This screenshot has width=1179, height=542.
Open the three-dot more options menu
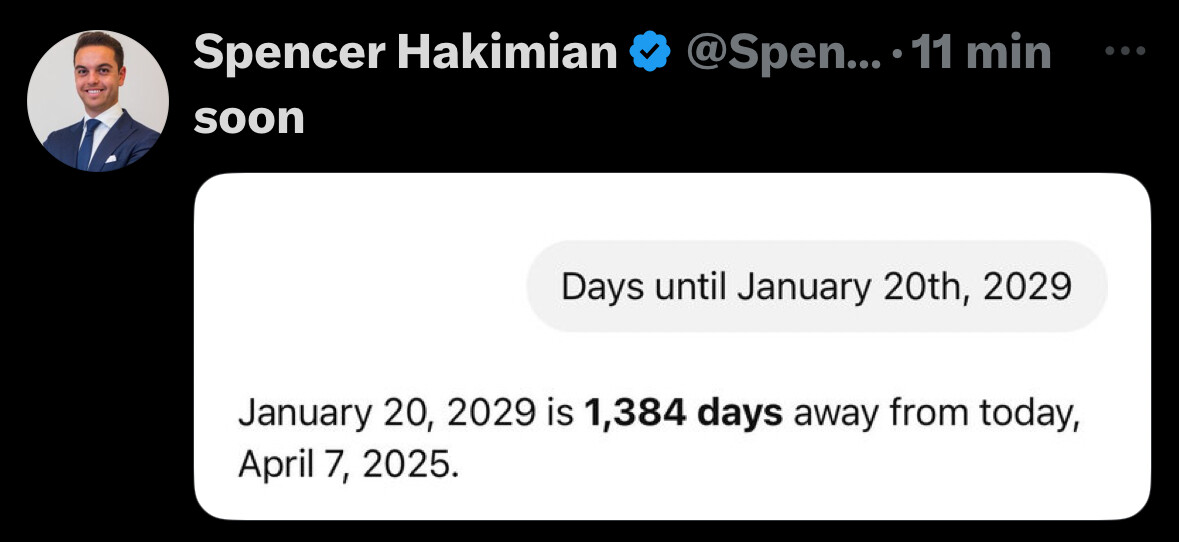[x=1125, y=51]
